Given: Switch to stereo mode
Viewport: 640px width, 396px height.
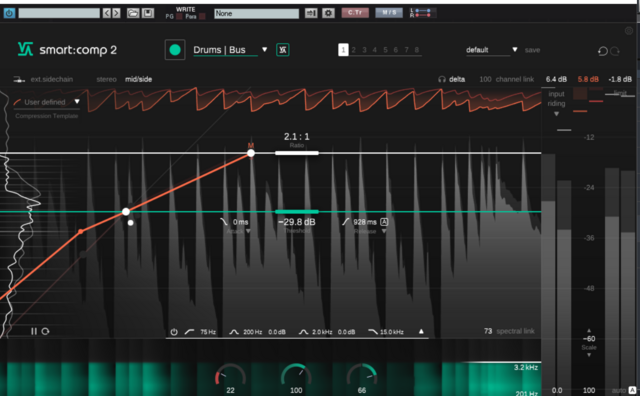Looking at the screenshot, I should 107,79.
